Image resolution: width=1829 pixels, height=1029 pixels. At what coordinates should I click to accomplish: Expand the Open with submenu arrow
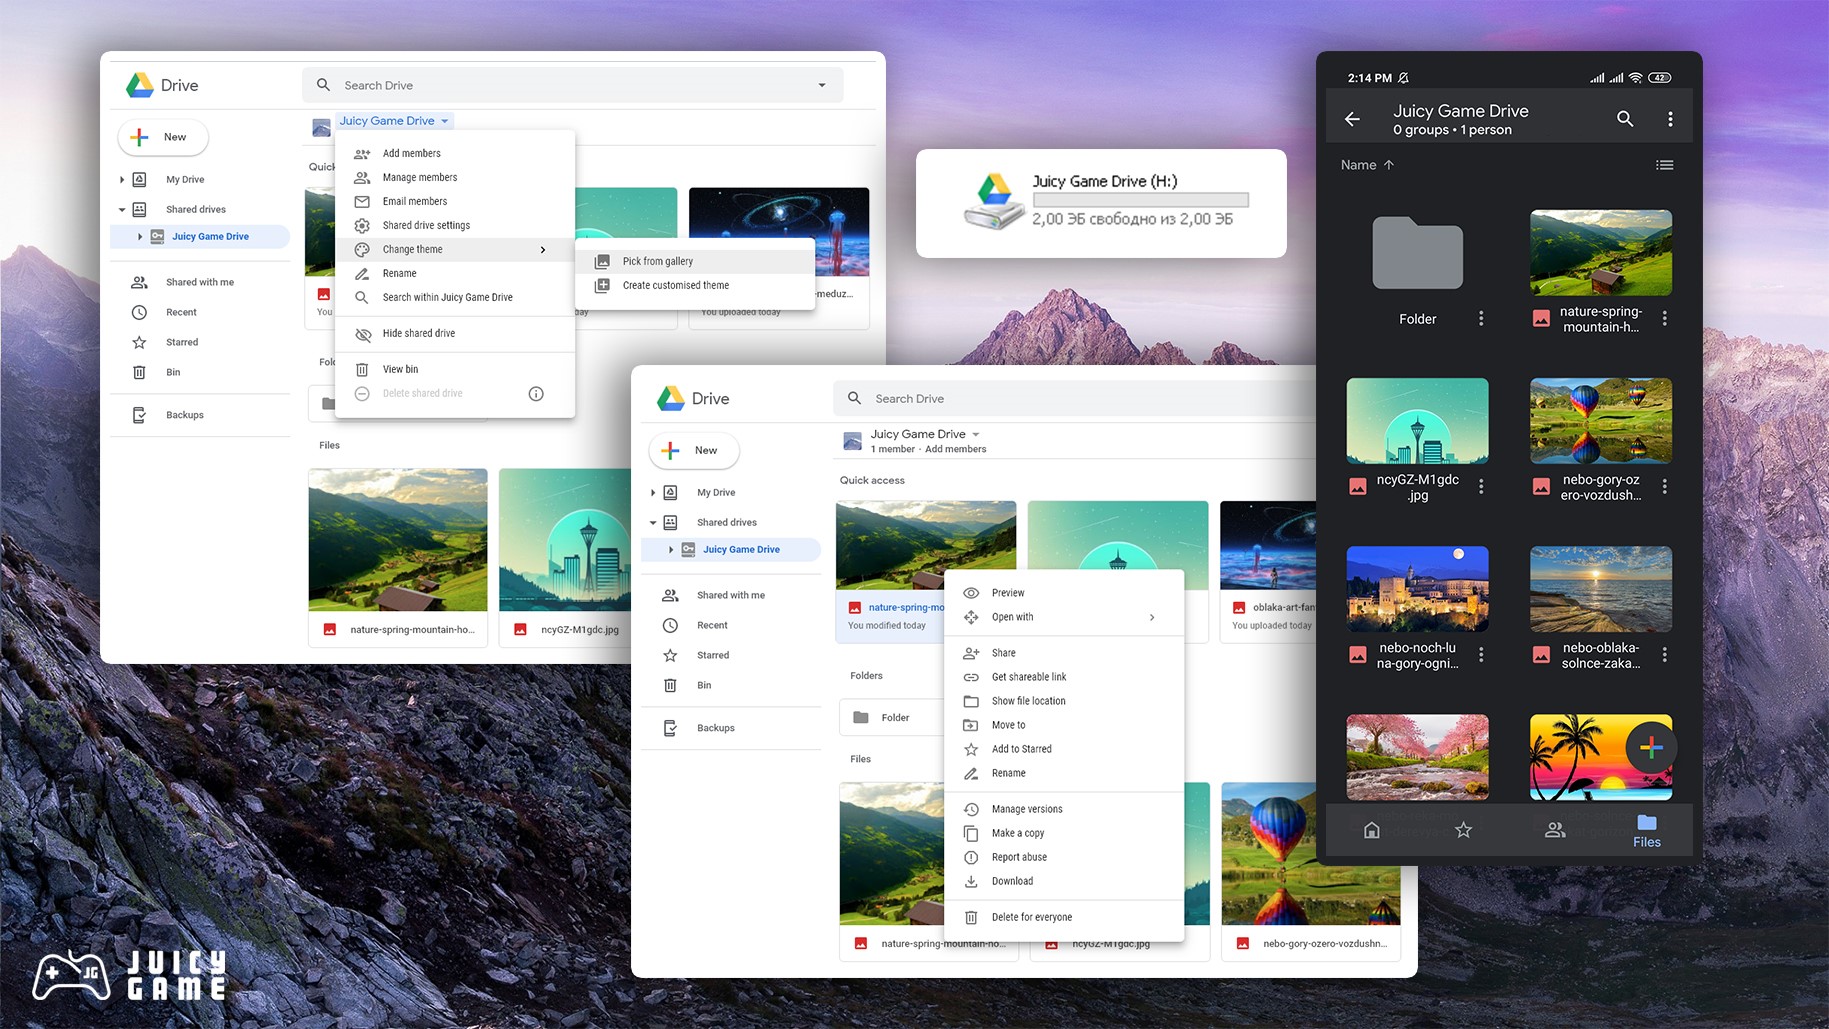pyautogui.click(x=1152, y=617)
